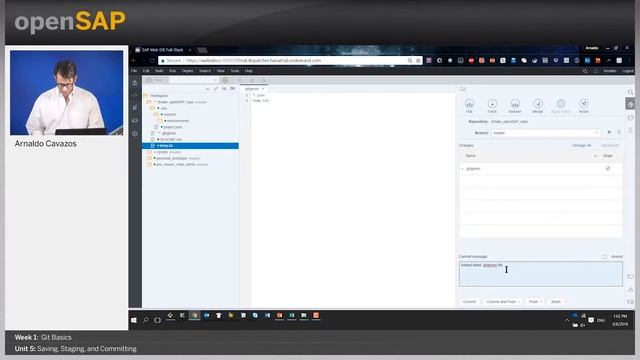Select README.md in the workspace tree
The width and height of the screenshot is (640, 360).
tap(171, 140)
